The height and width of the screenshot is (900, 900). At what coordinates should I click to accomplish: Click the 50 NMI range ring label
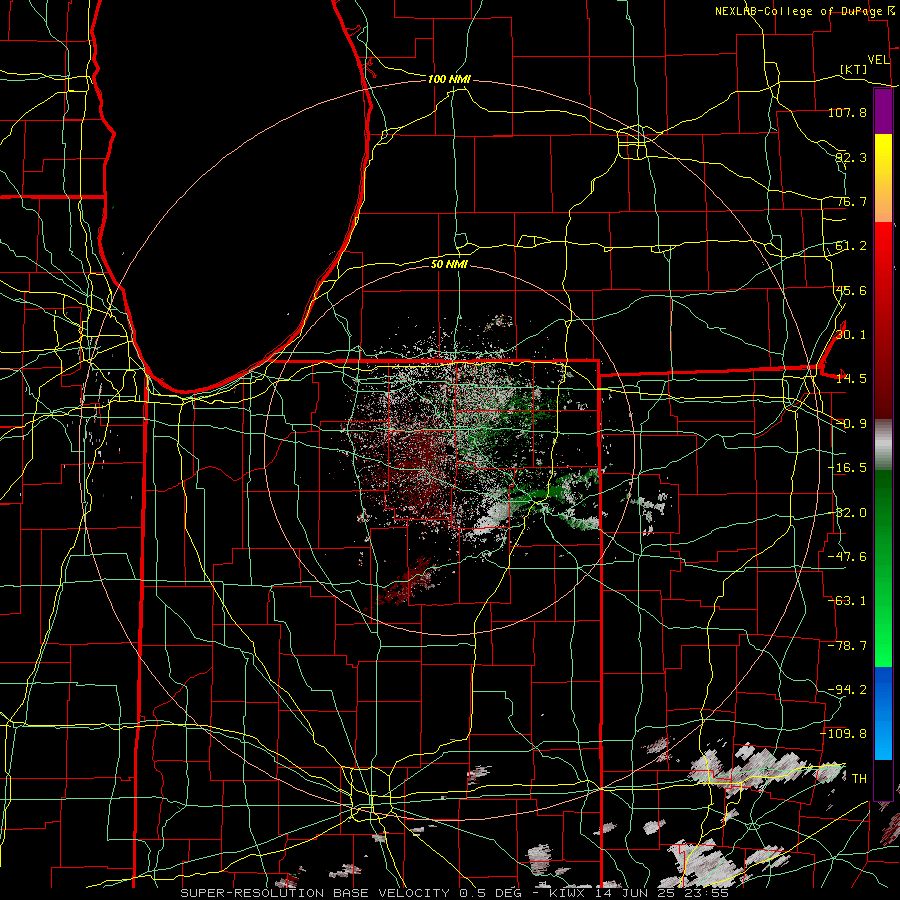[449, 264]
